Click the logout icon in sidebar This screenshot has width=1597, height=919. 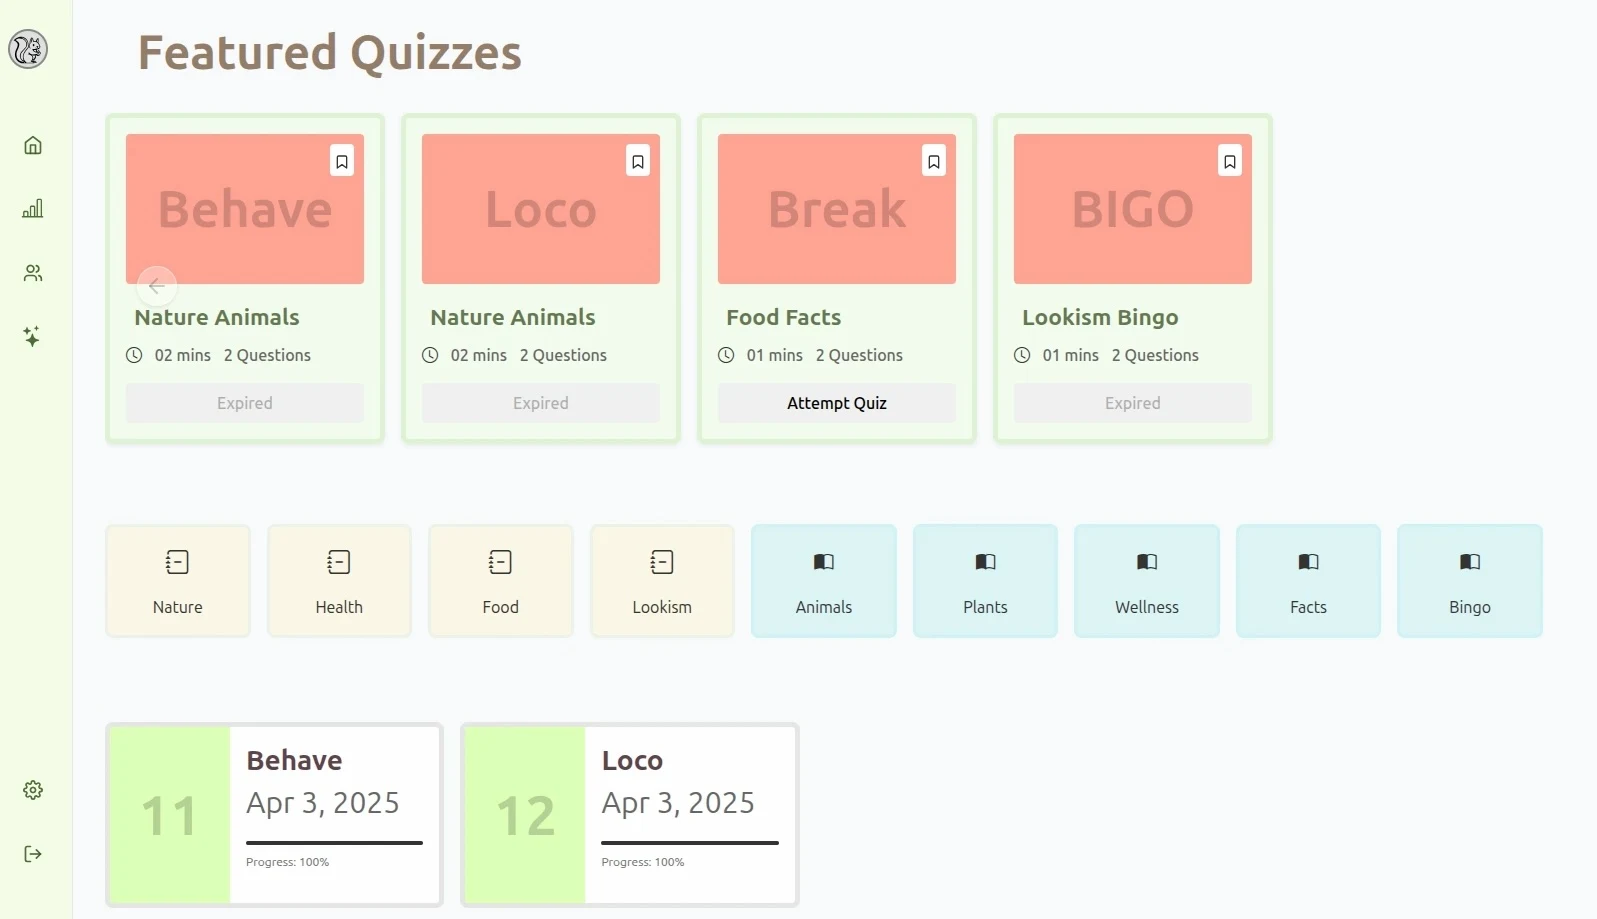[33, 854]
